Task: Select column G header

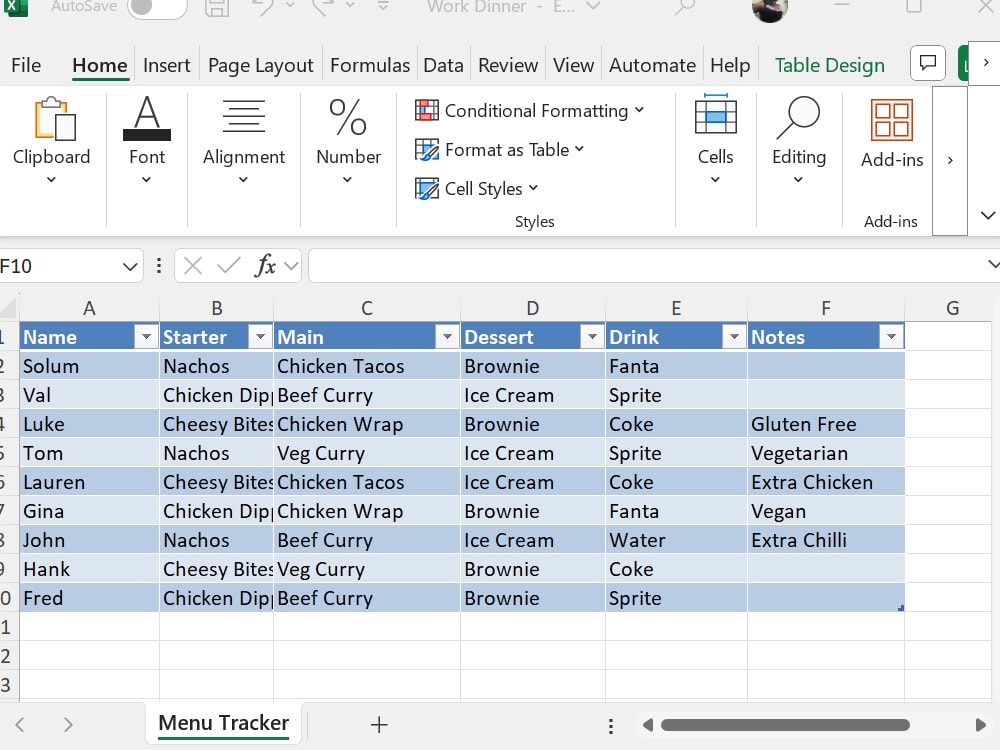Action: coord(952,309)
